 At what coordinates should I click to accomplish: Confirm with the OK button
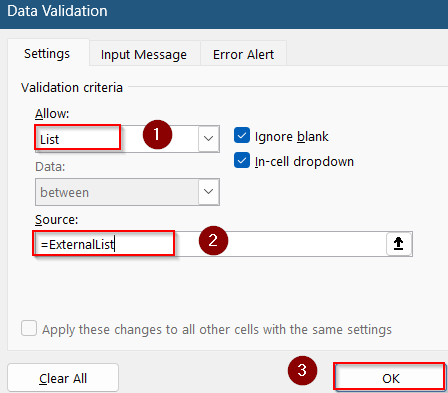click(390, 378)
